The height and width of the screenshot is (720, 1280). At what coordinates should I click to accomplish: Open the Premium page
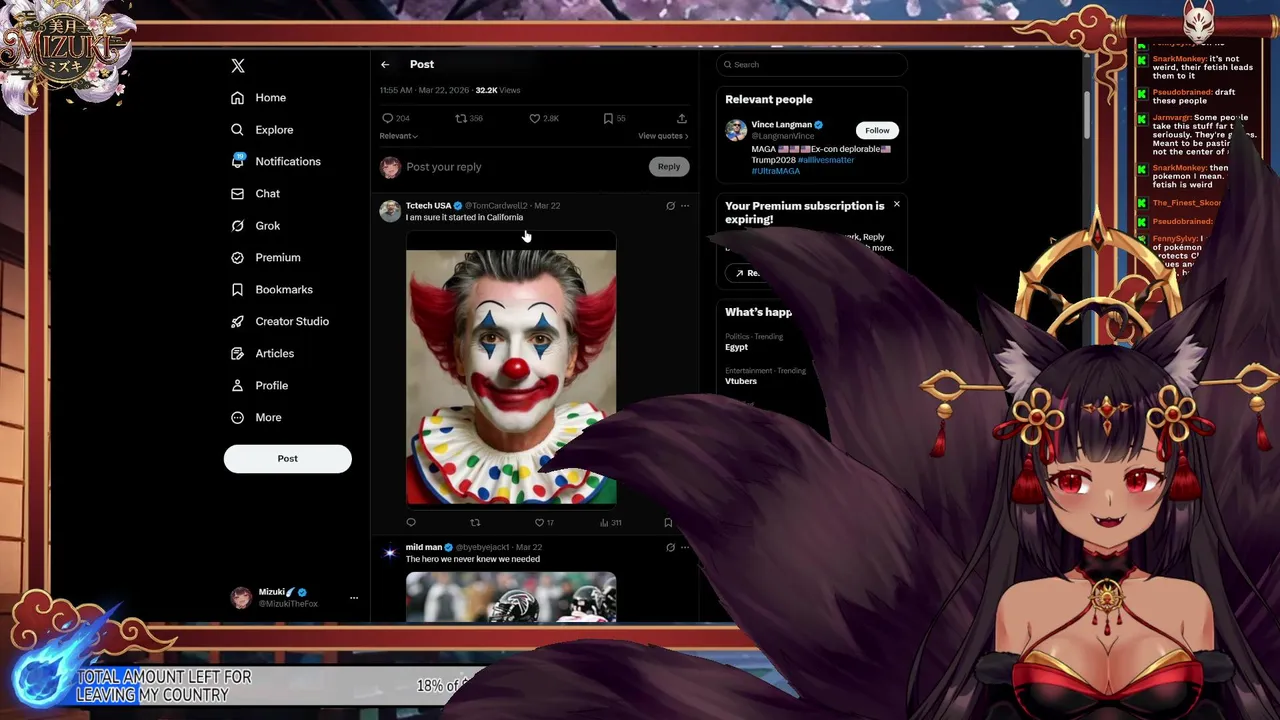coord(265,258)
